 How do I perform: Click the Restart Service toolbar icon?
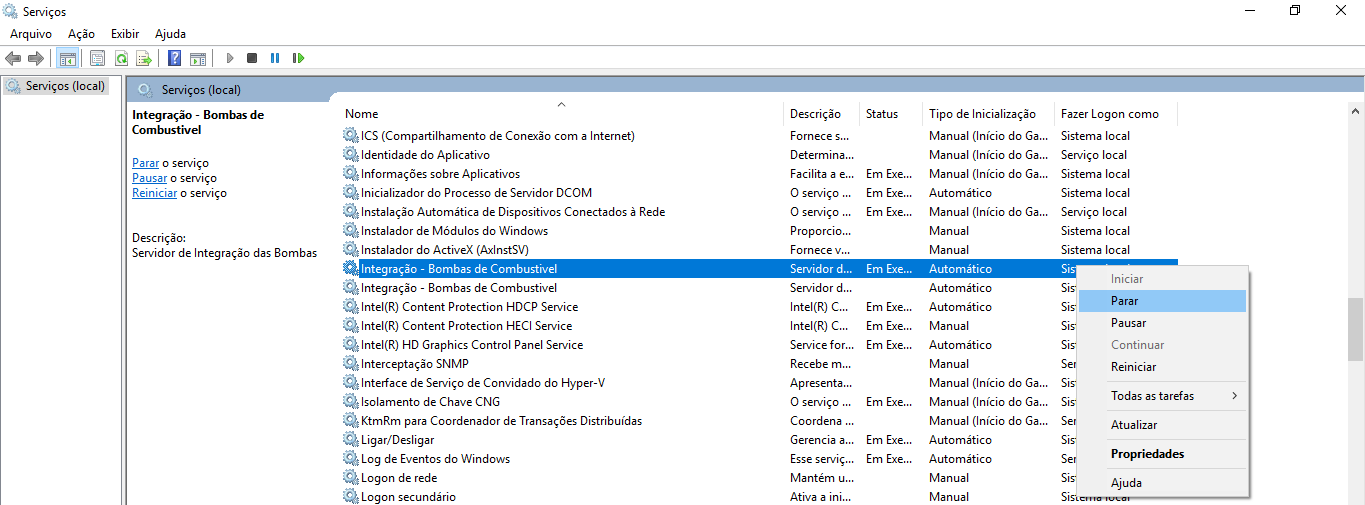[x=298, y=58]
